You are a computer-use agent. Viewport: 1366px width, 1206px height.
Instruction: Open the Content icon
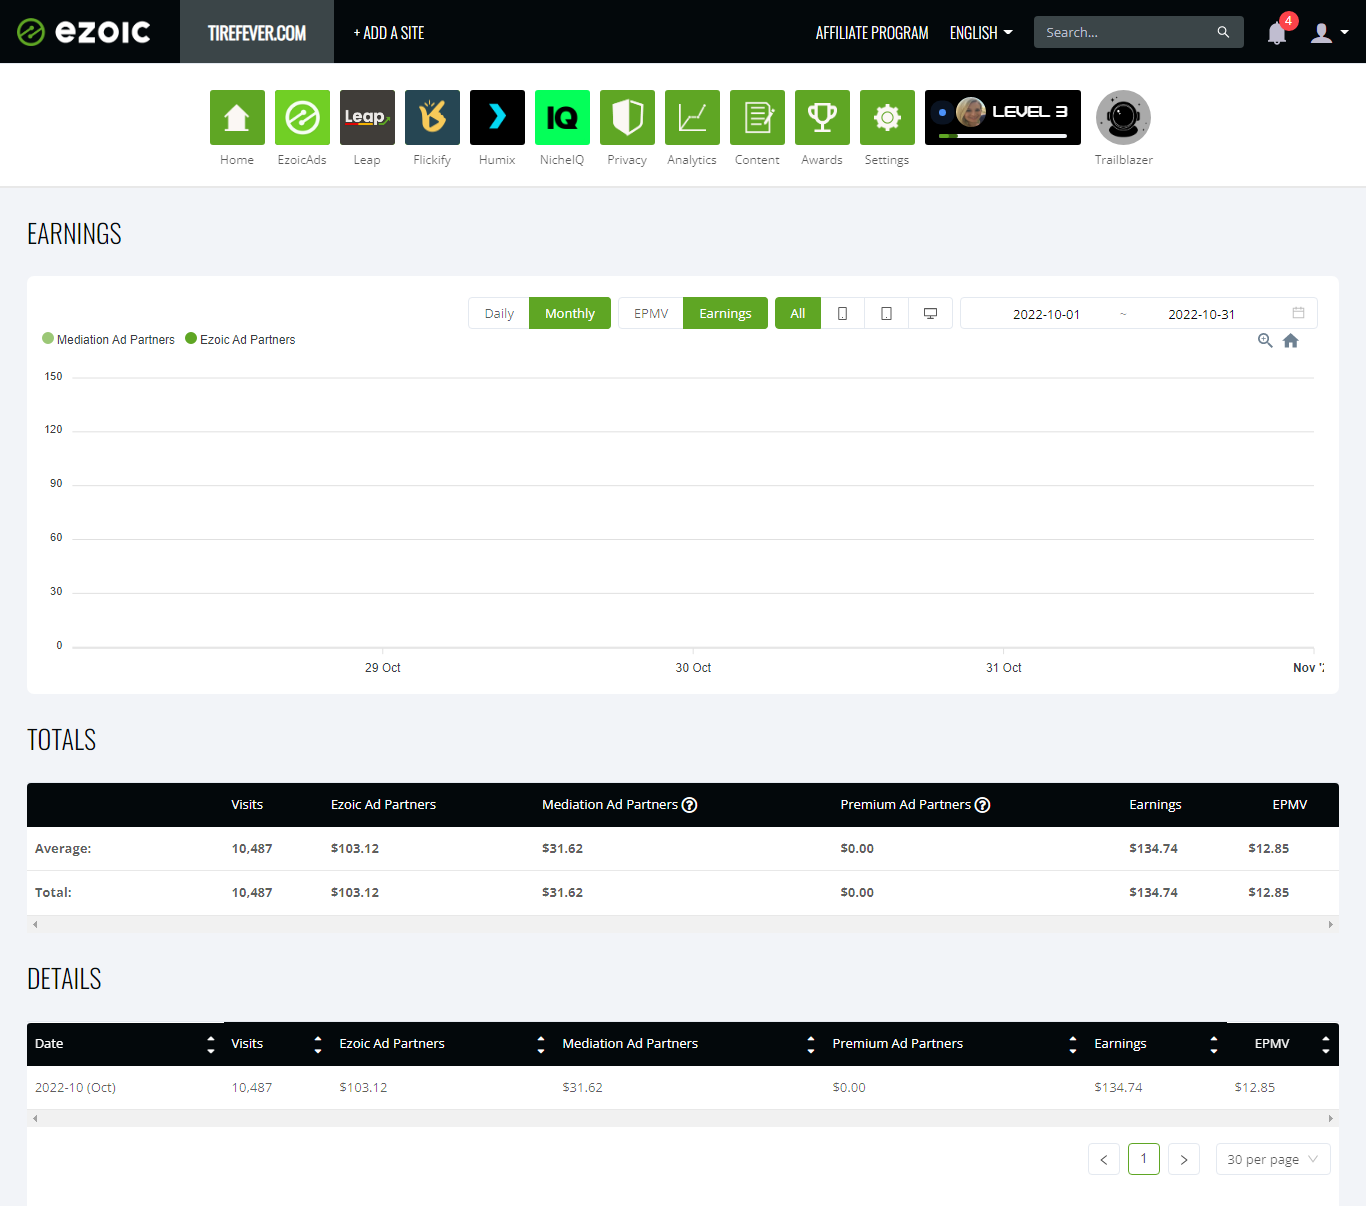coord(757,117)
